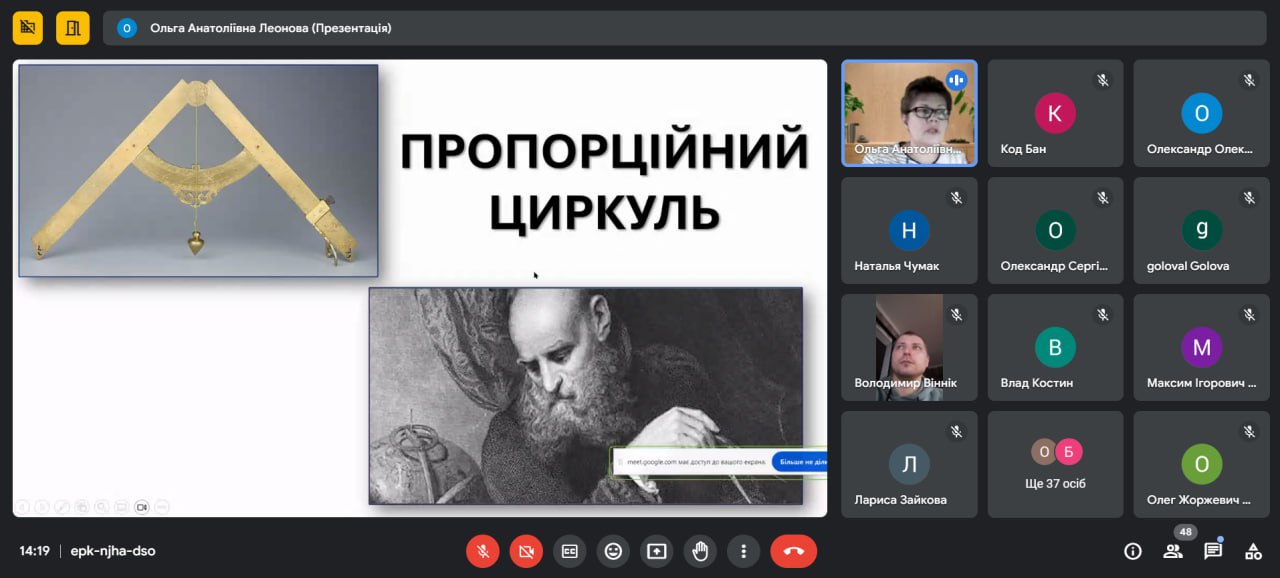Open the three-dot more options menu
The height and width of the screenshot is (578, 1280).
click(x=743, y=551)
